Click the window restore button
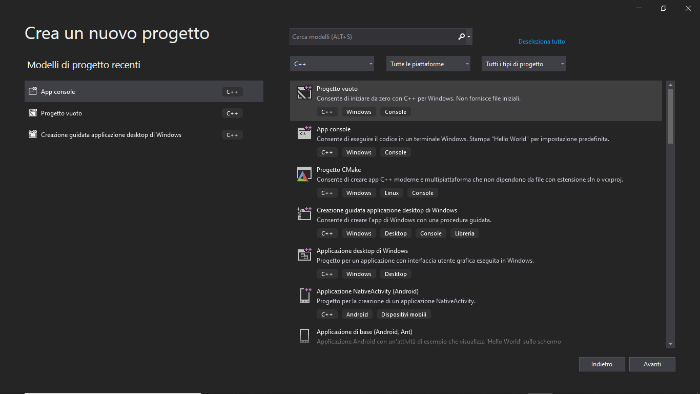This screenshot has width=700, height=394. (x=663, y=8)
